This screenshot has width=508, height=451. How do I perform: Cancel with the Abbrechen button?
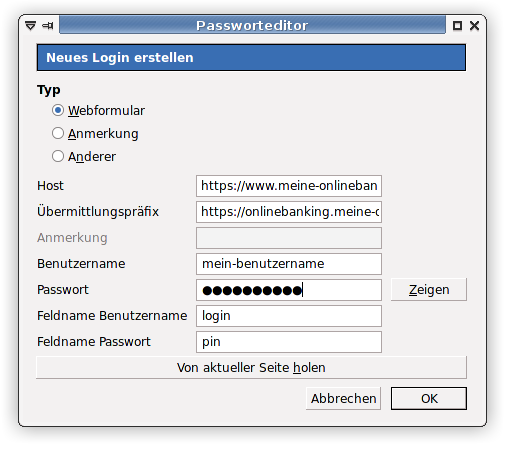tap(343, 398)
